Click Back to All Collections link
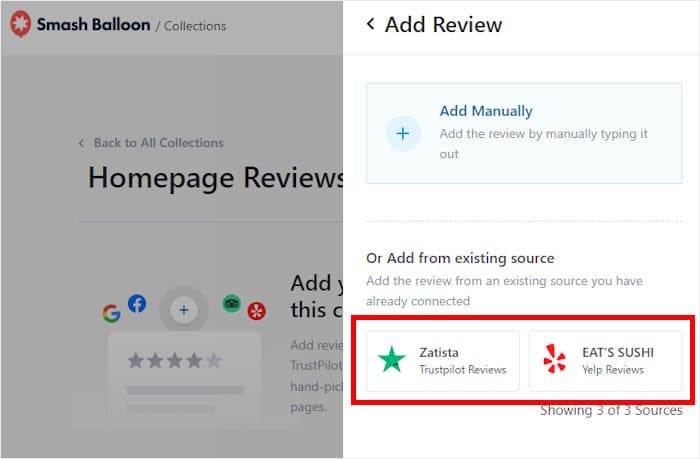 click(158, 143)
